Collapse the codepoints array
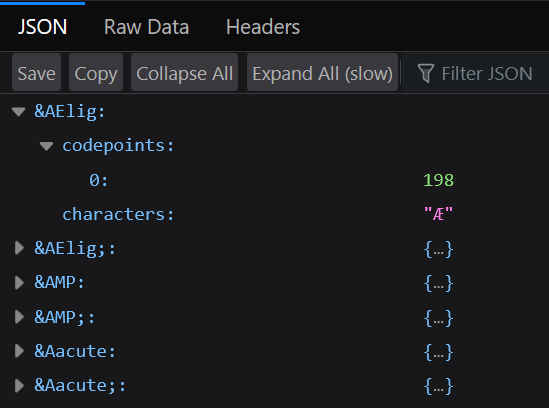 (x=46, y=146)
